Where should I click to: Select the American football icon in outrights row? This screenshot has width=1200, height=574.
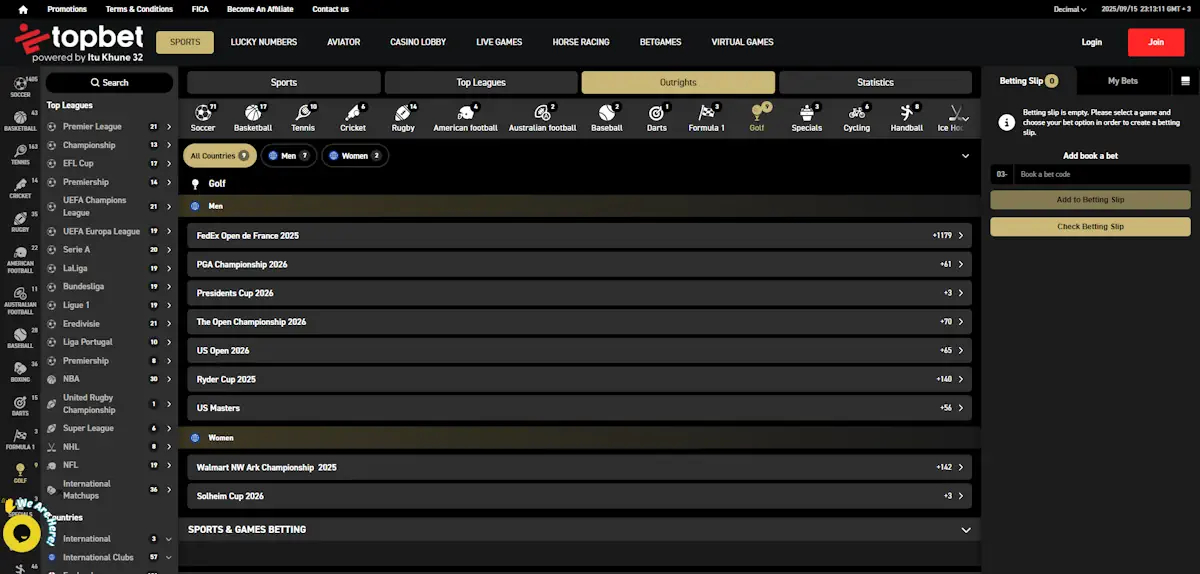pyautogui.click(x=465, y=117)
